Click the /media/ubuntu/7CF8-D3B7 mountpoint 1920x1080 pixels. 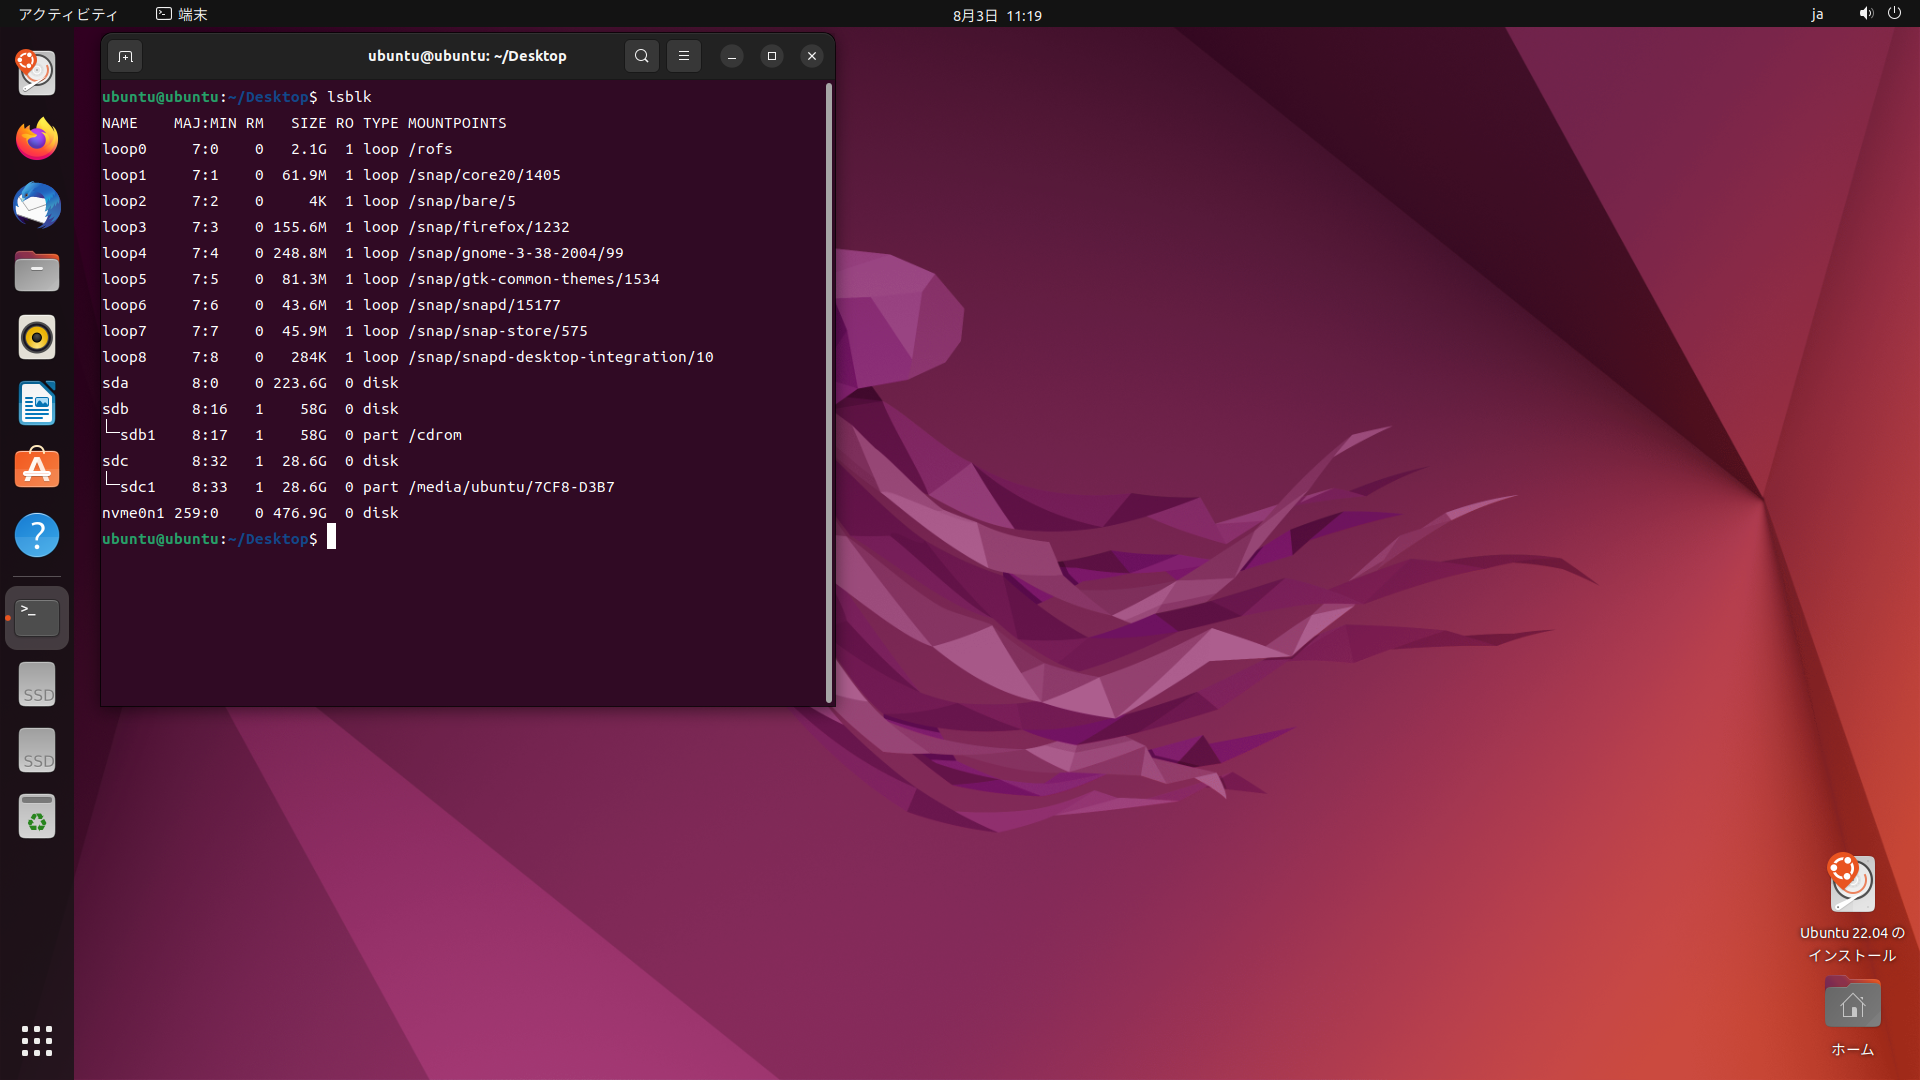[x=511, y=487]
